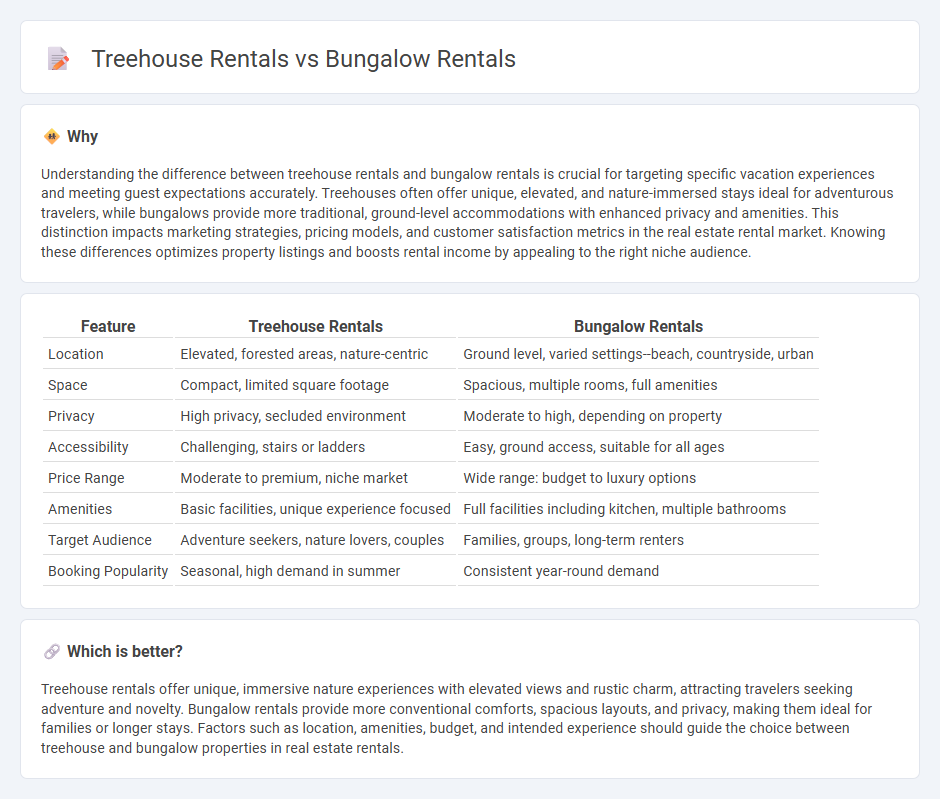Click the Amenities row label
Viewport: 940px width, 799px height.
(x=80, y=509)
